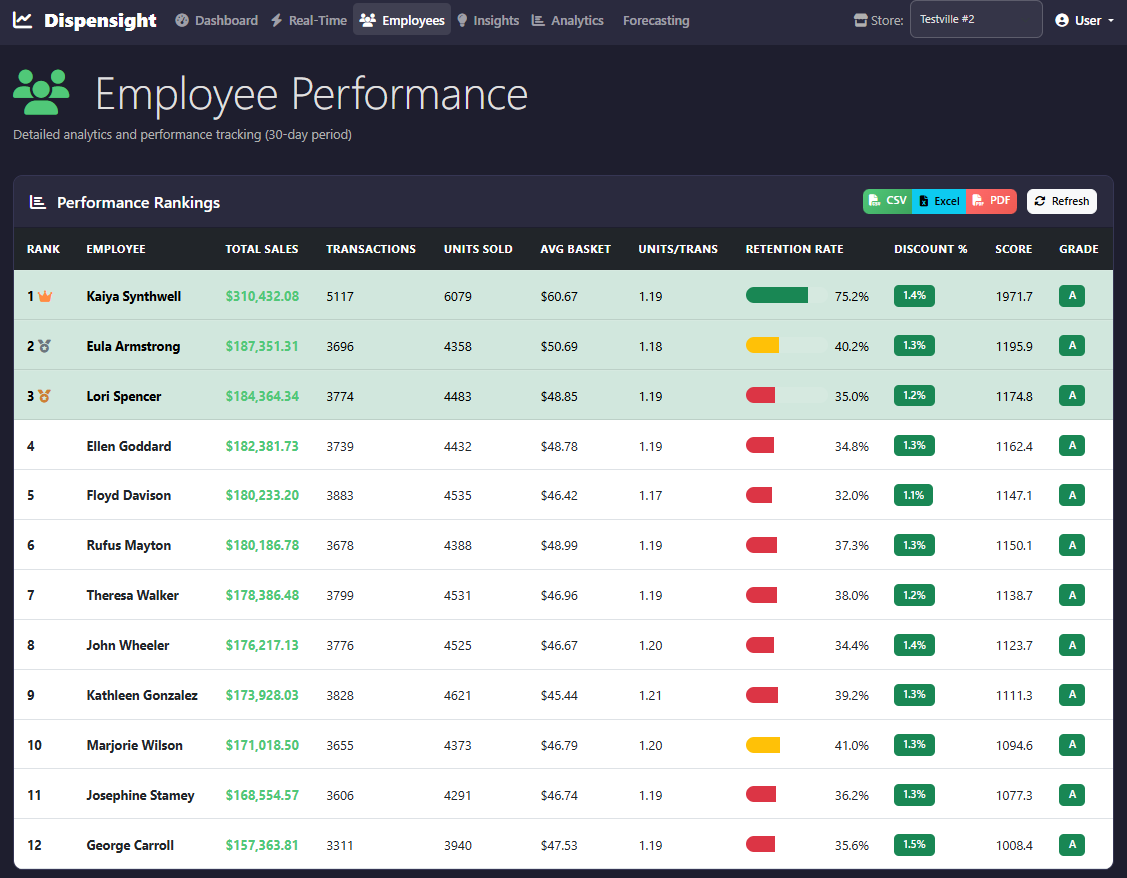Export rankings as Excel

(x=939, y=201)
